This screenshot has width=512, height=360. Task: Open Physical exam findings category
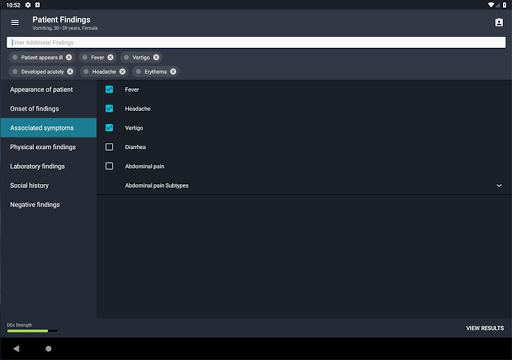pyautogui.click(x=49, y=147)
